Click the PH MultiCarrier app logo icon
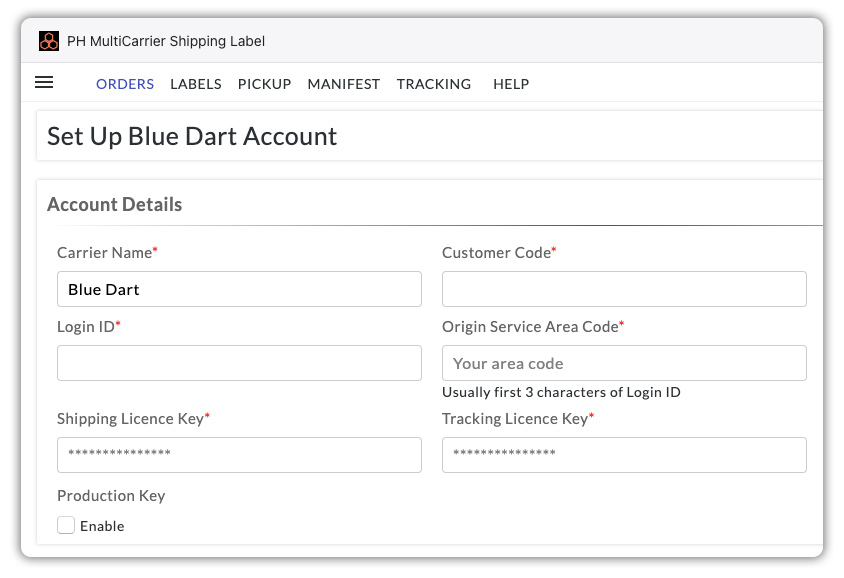 [49, 41]
